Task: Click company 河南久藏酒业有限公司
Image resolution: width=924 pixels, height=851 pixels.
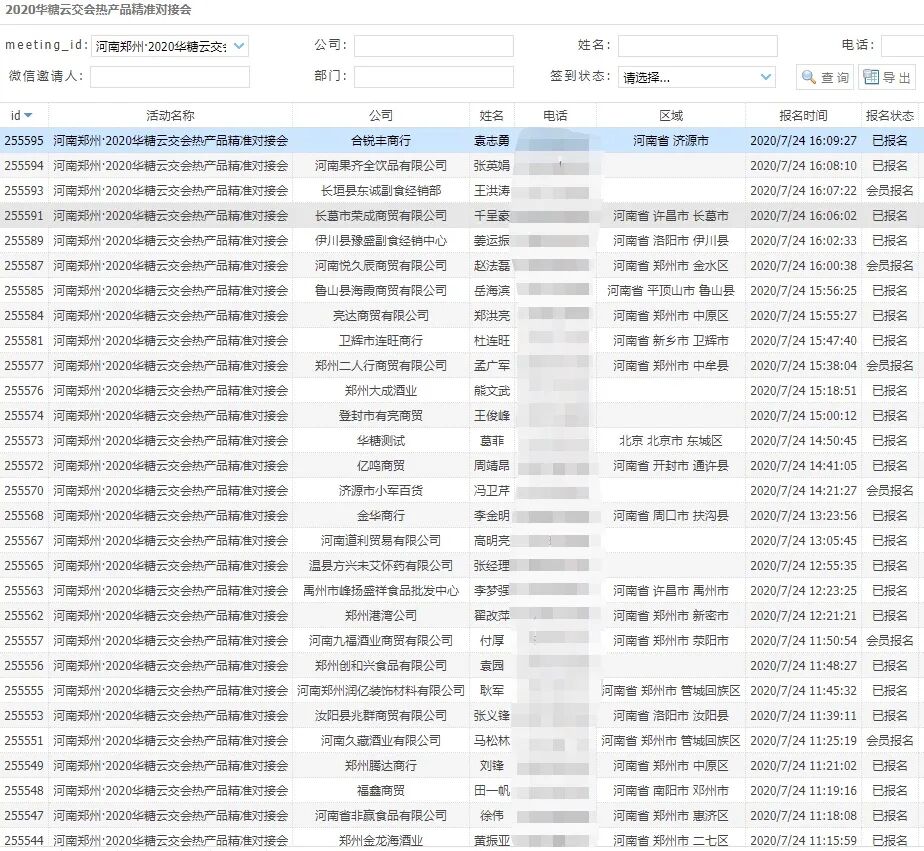Action: tap(381, 740)
